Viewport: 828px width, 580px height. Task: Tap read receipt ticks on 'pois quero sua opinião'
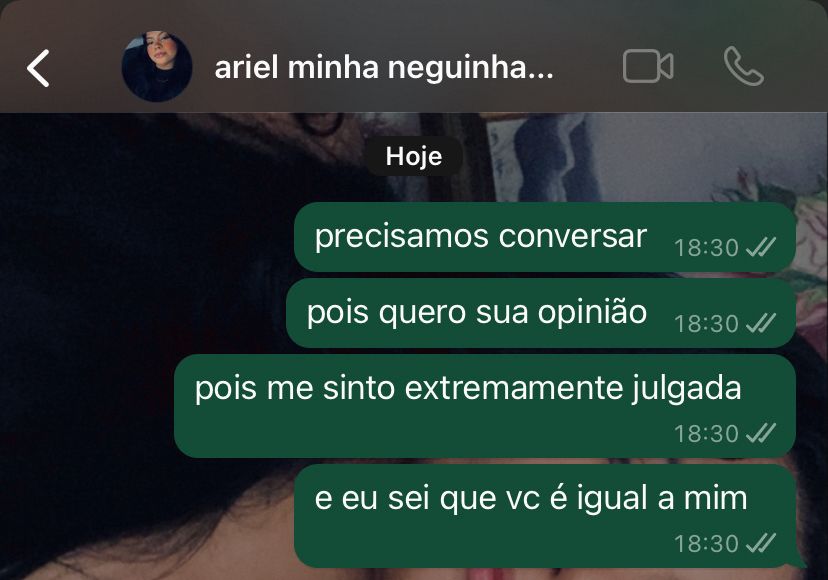761,323
